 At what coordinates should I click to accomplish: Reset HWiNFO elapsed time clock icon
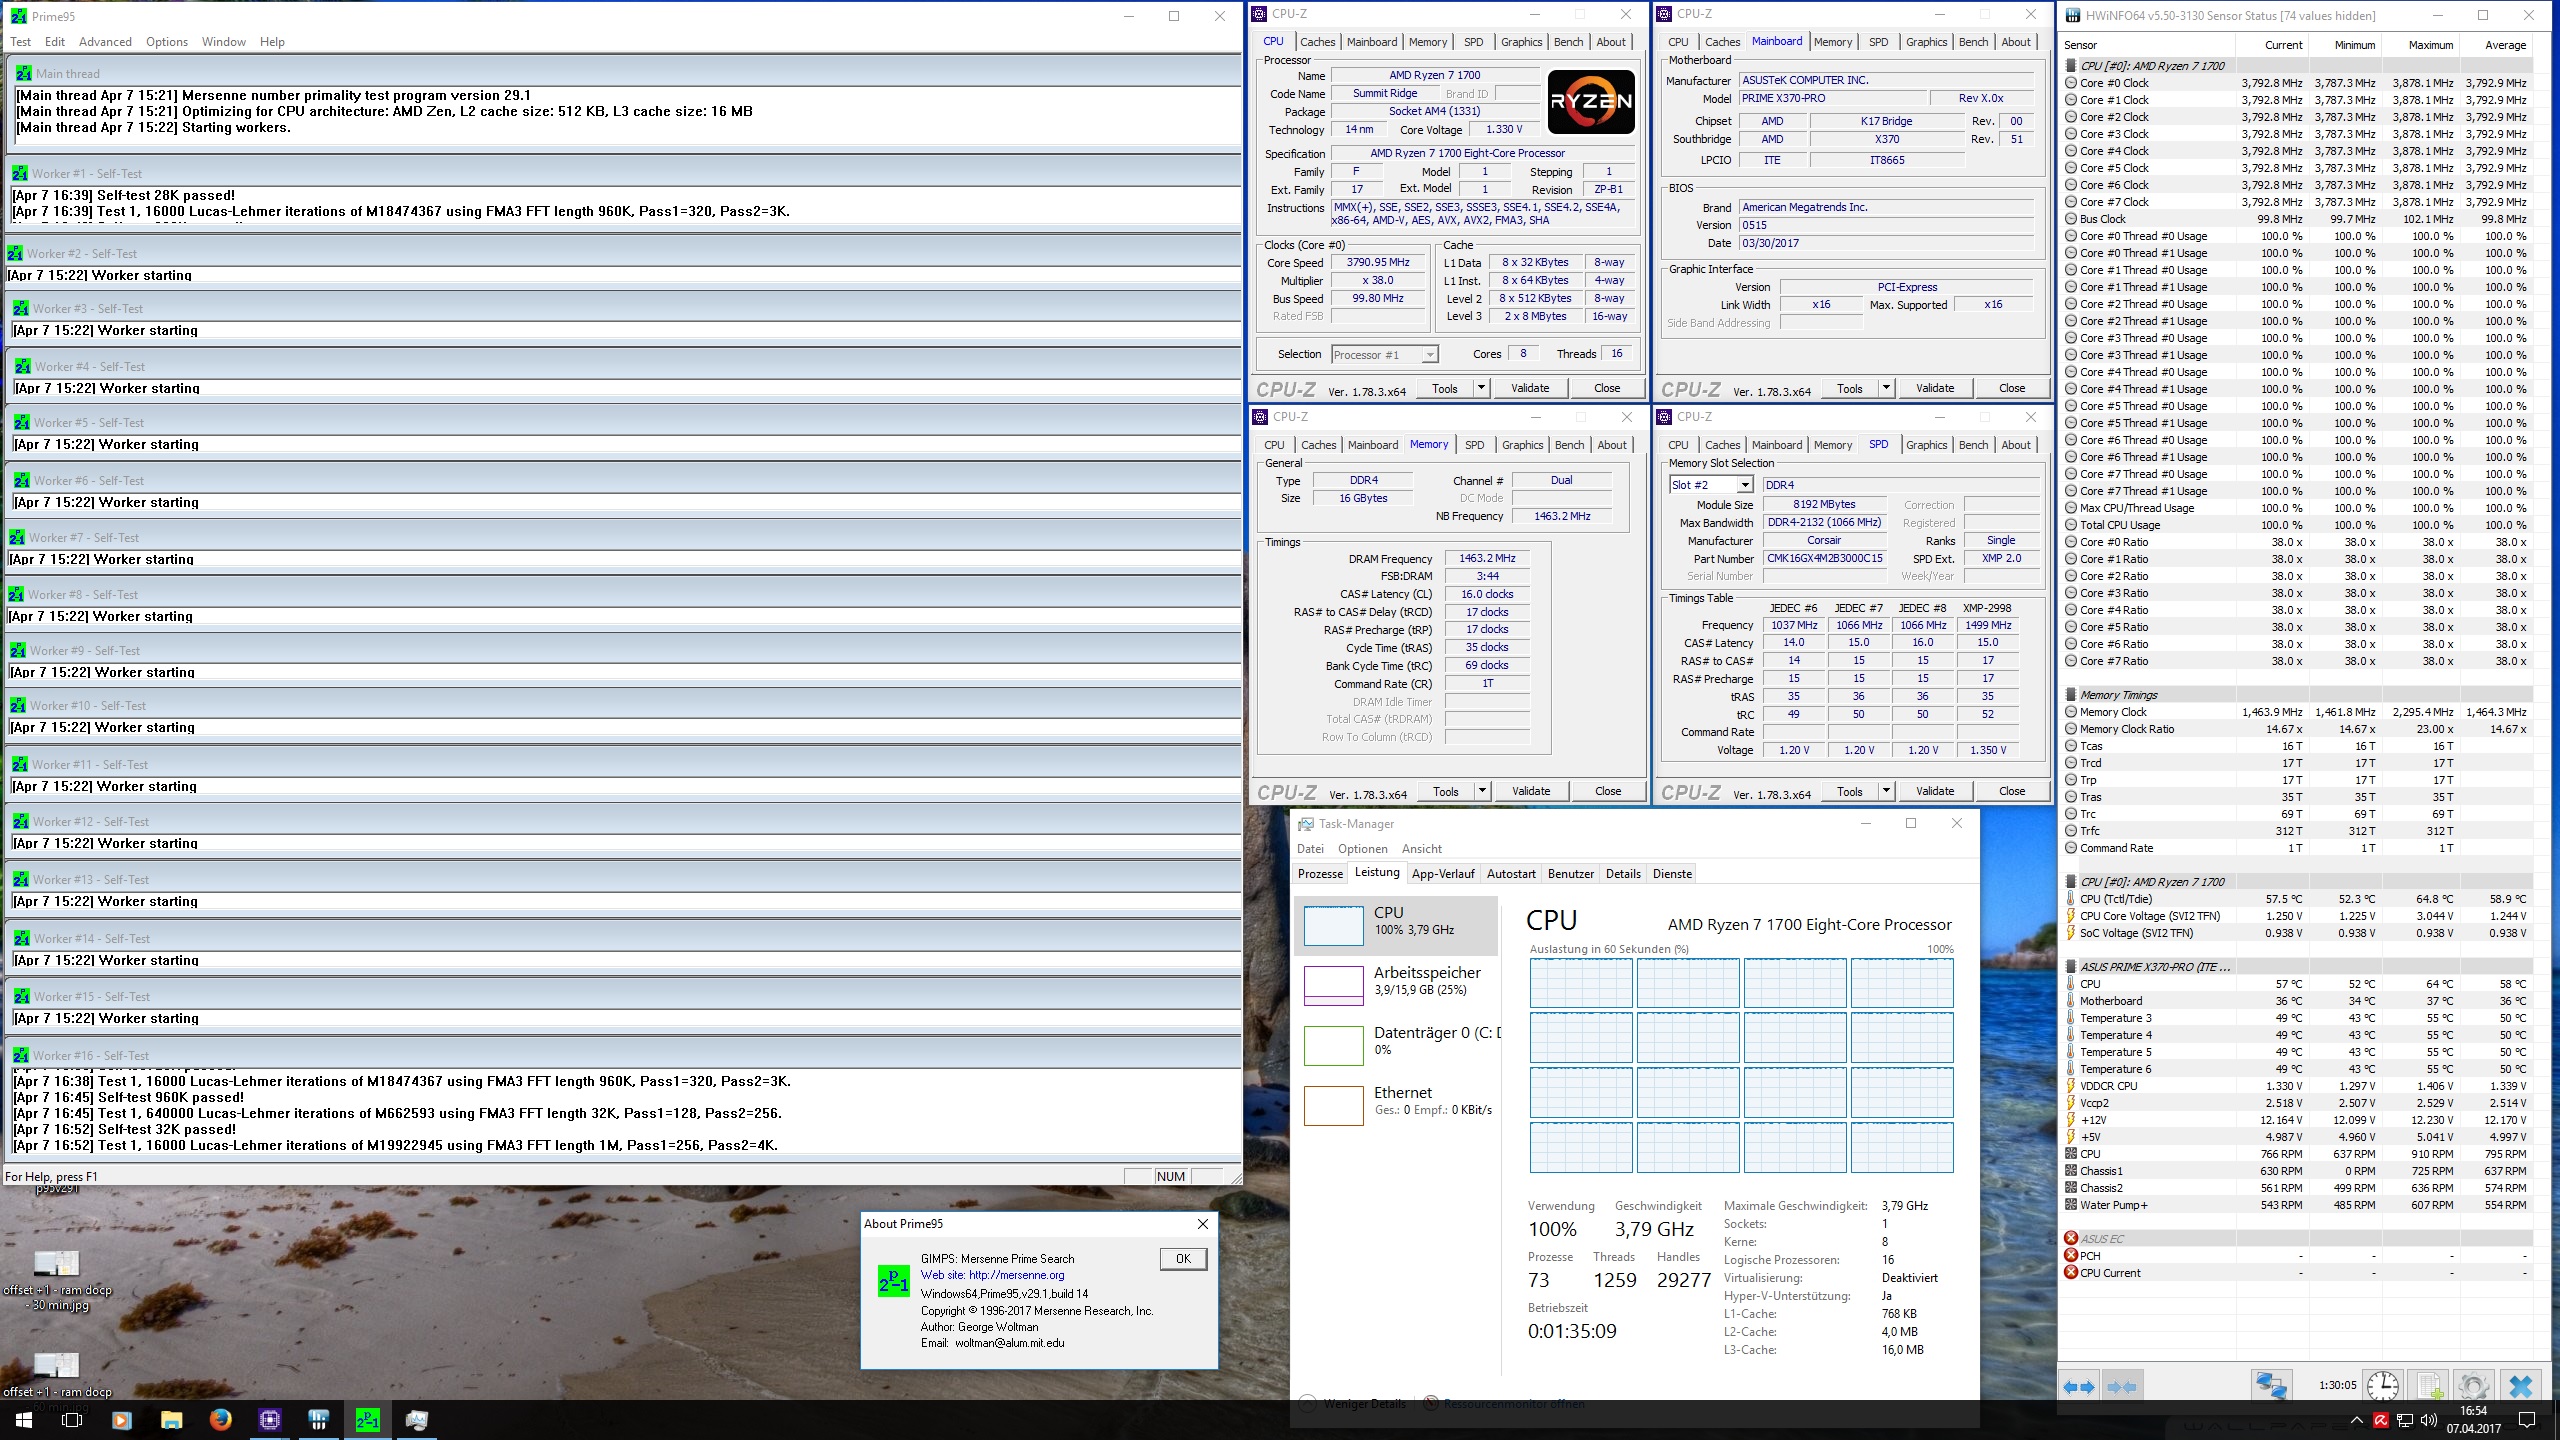[x=2383, y=1386]
